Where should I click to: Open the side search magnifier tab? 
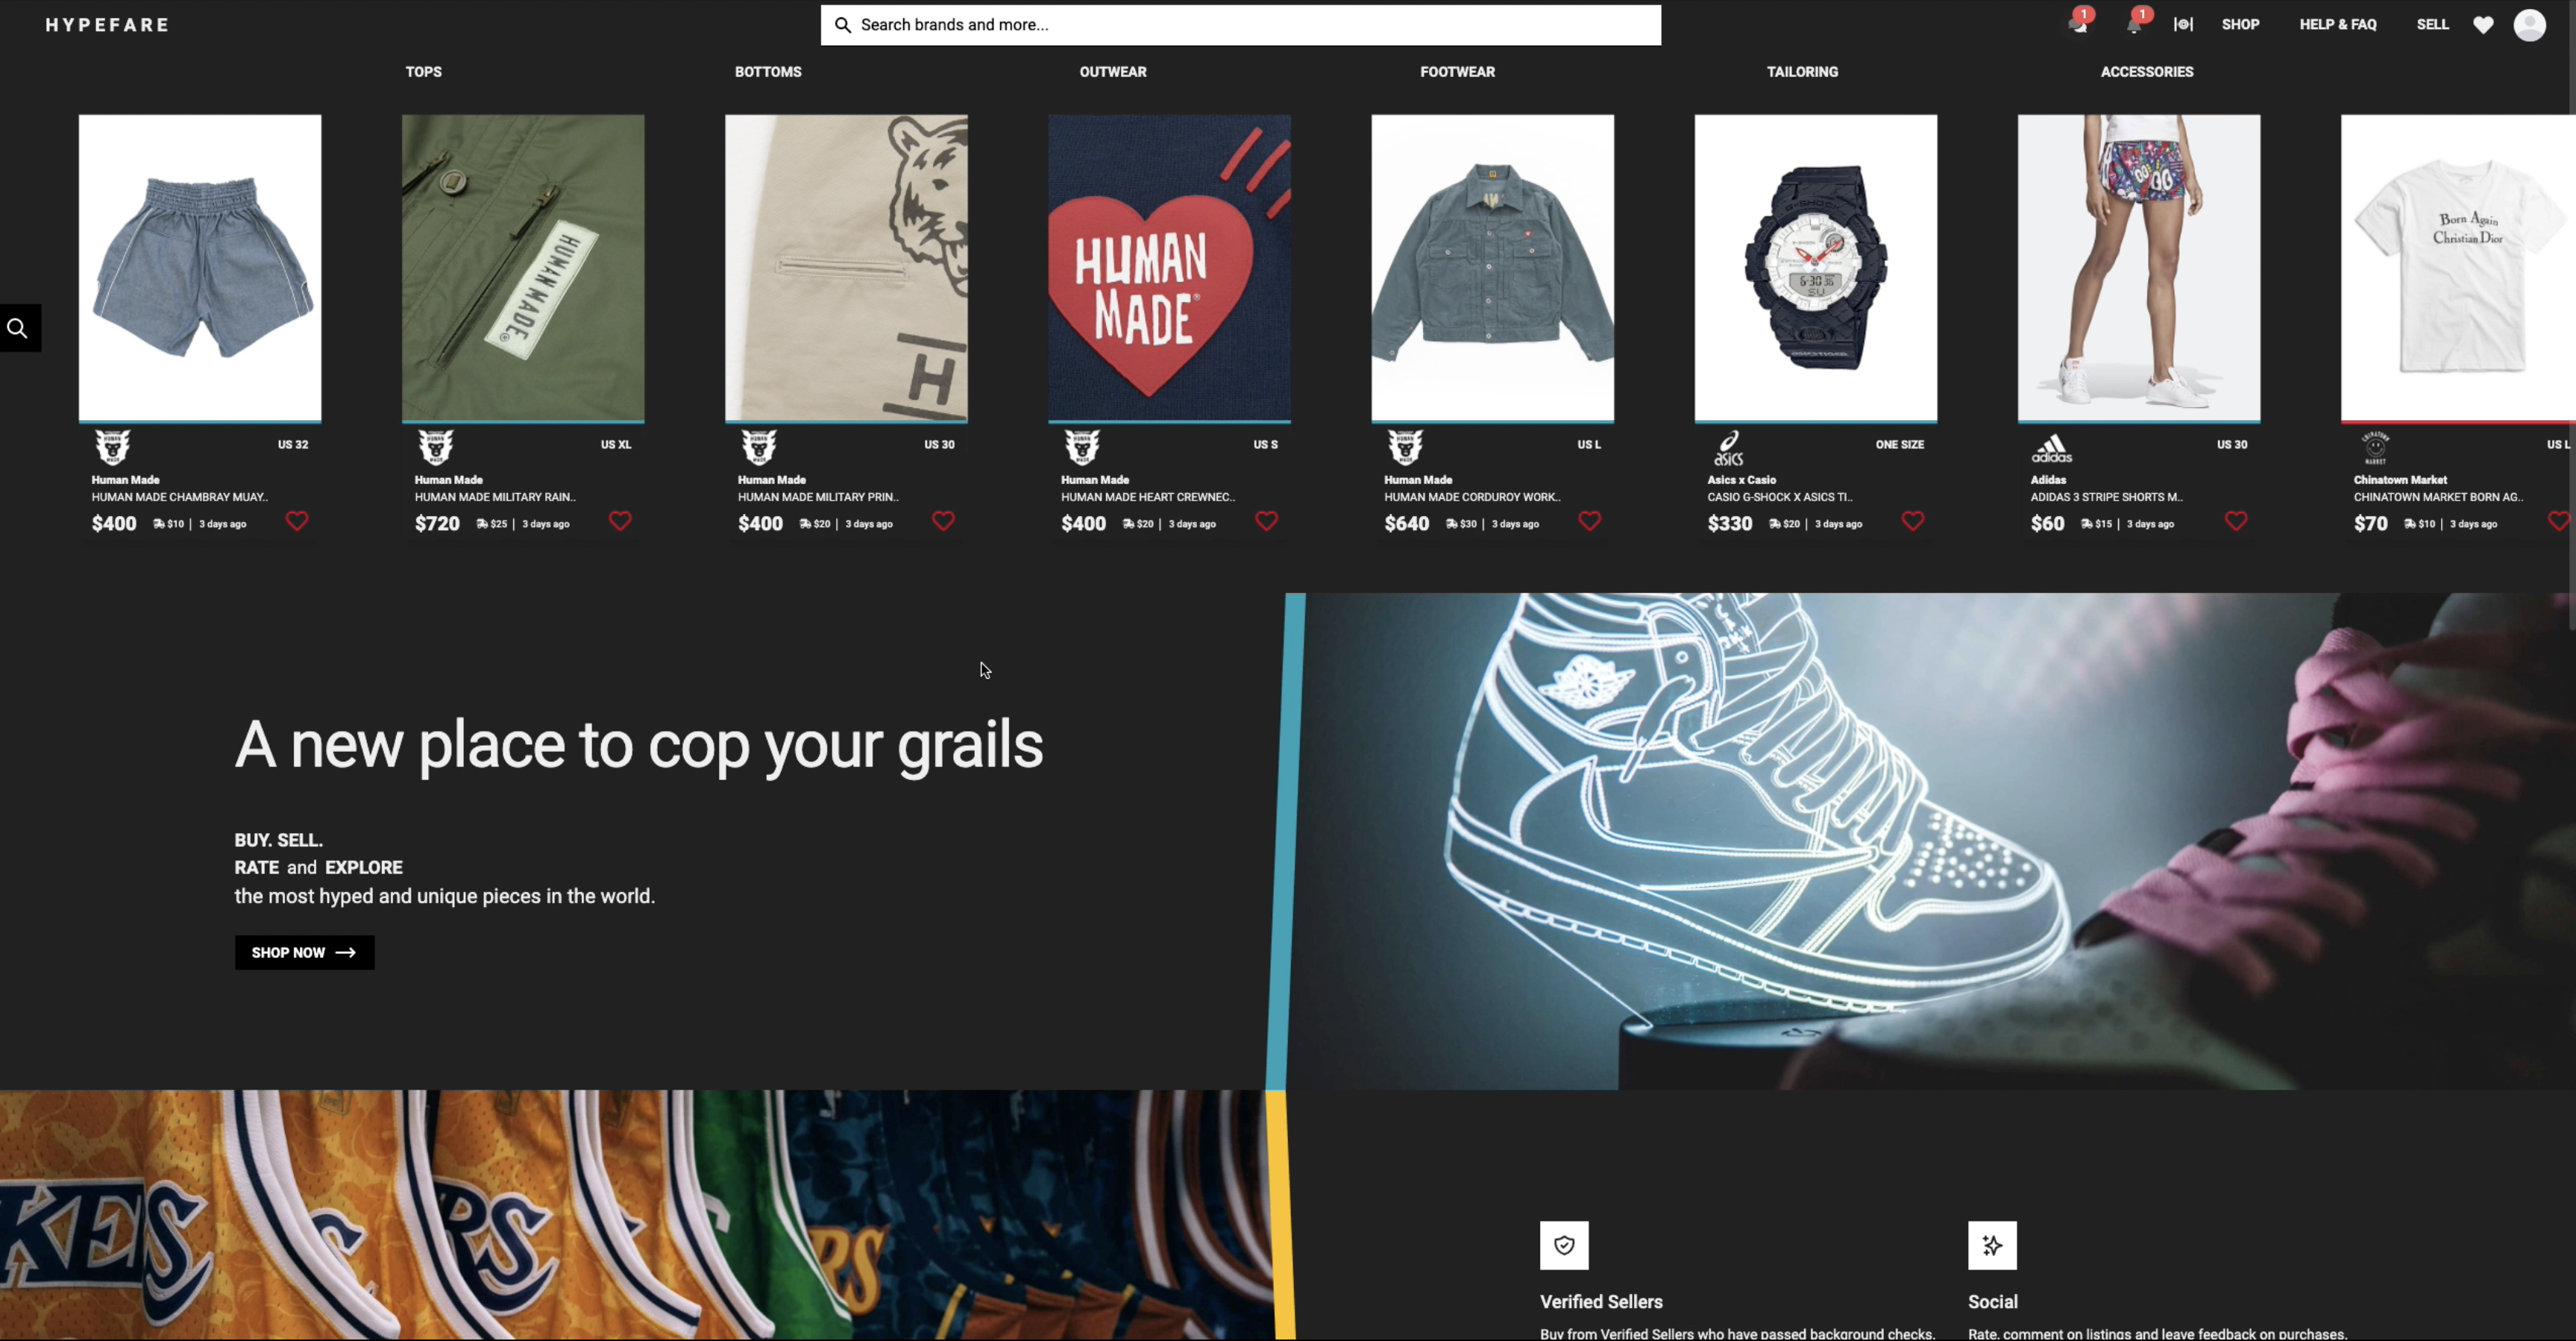coord(19,328)
